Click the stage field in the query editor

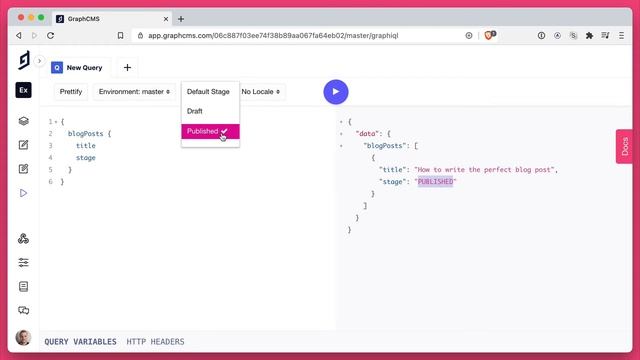click(x=86, y=158)
